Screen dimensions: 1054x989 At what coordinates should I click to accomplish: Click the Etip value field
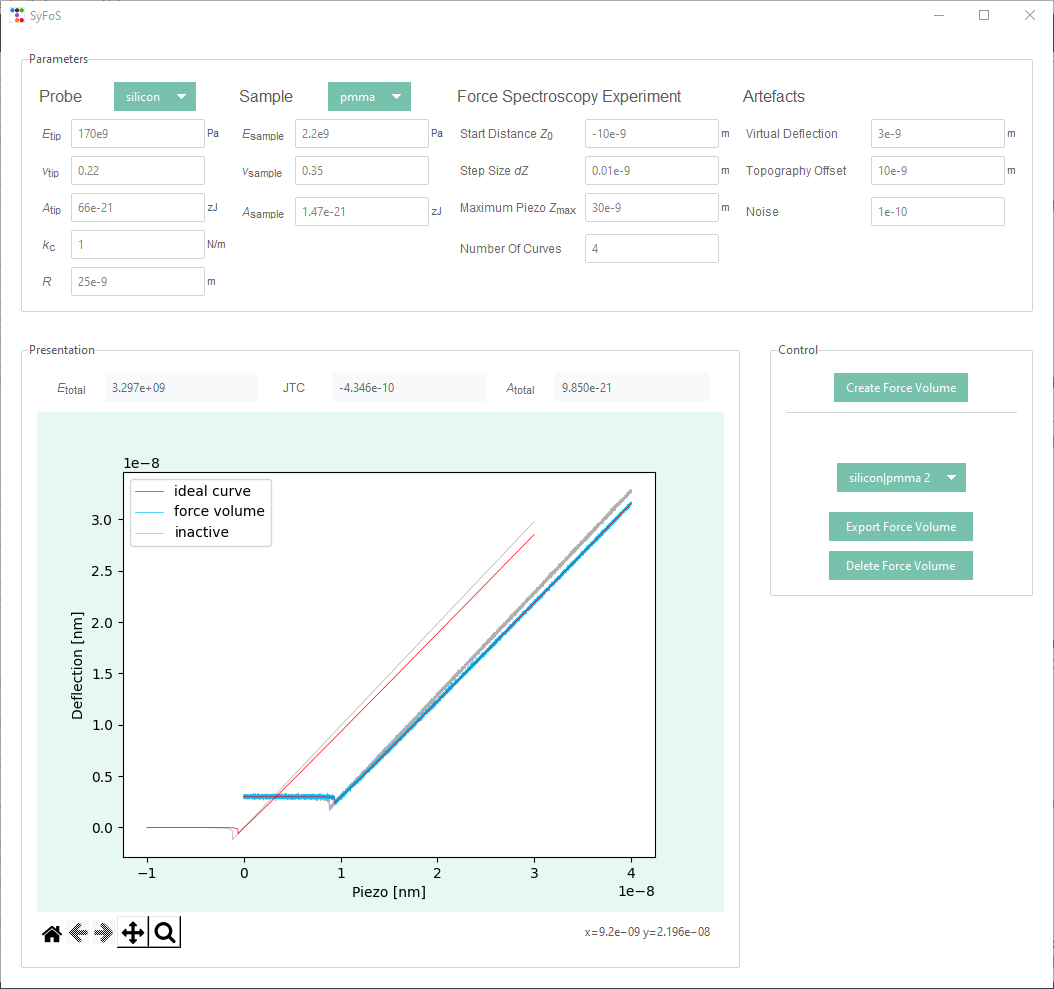[x=137, y=133]
